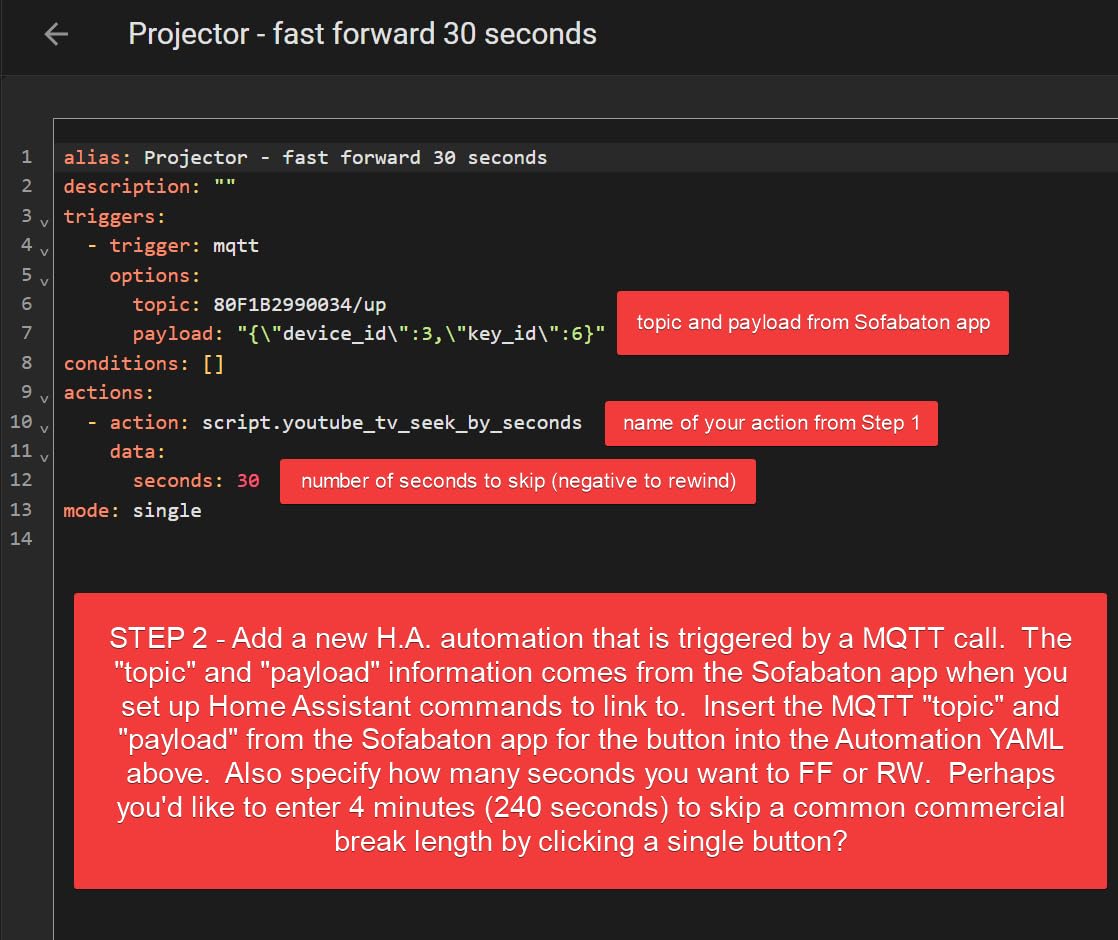
Task: Click line number 14 in gutter
Action: tap(22, 539)
